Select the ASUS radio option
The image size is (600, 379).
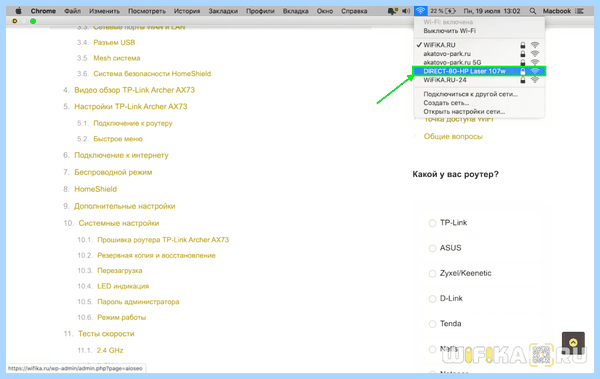432,248
